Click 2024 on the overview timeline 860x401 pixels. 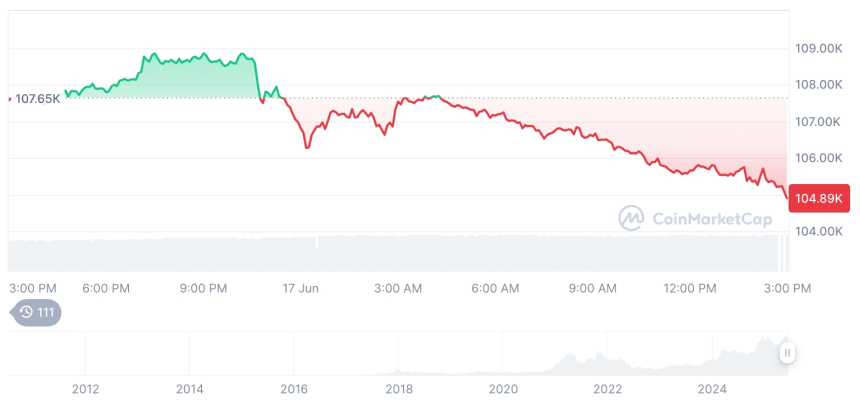(x=712, y=389)
